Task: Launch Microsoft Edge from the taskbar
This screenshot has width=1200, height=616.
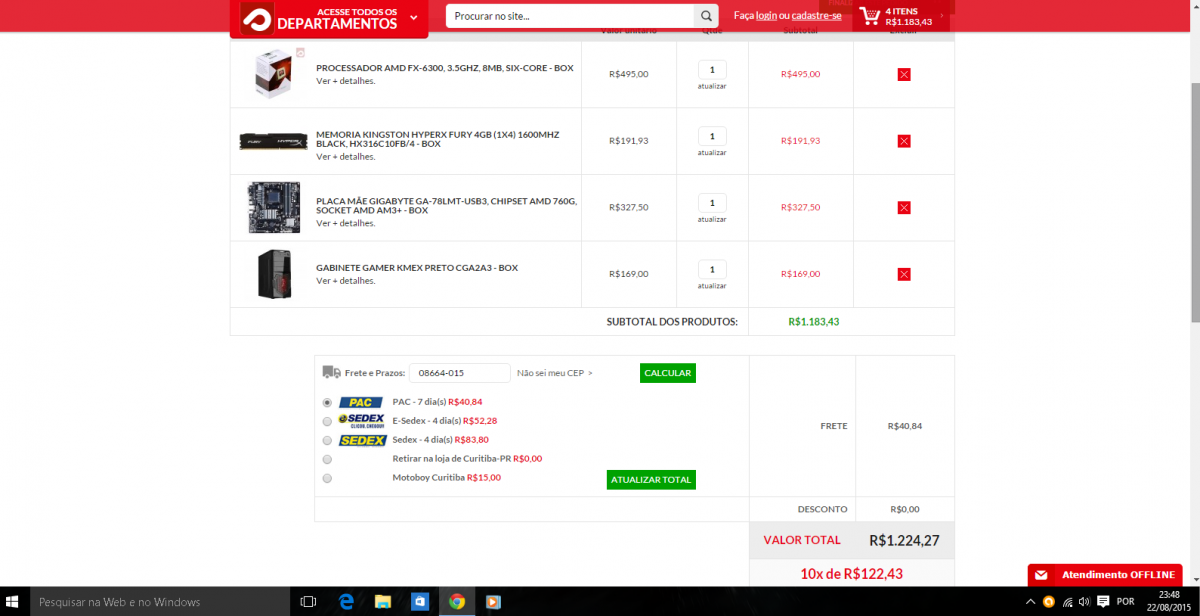Action: 346,602
